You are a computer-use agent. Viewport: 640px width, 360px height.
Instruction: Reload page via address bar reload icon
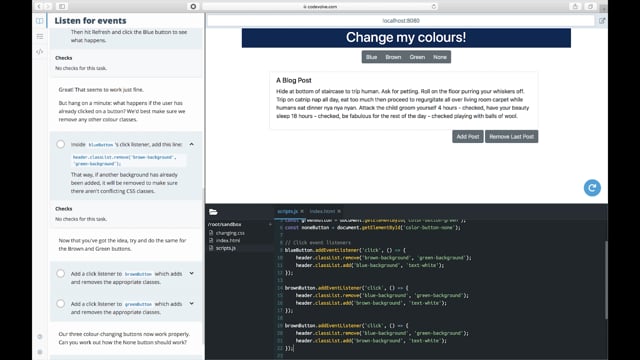(x=433, y=7)
